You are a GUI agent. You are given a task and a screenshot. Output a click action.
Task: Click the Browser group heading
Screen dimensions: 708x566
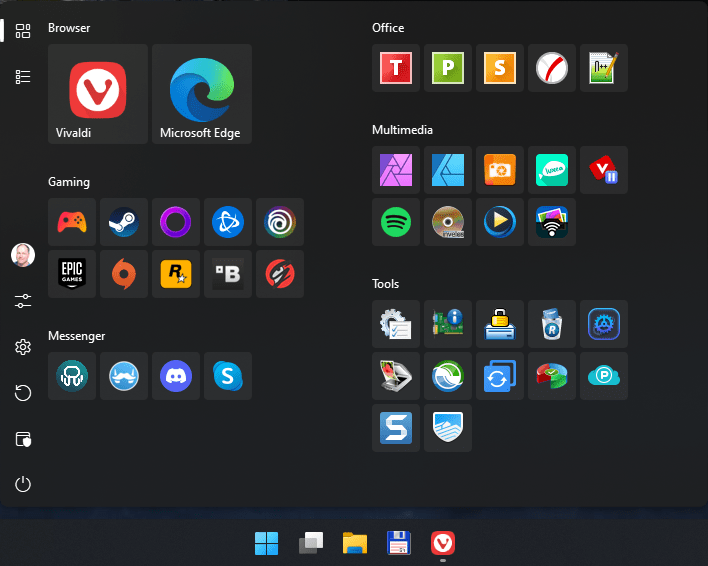point(69,28)
